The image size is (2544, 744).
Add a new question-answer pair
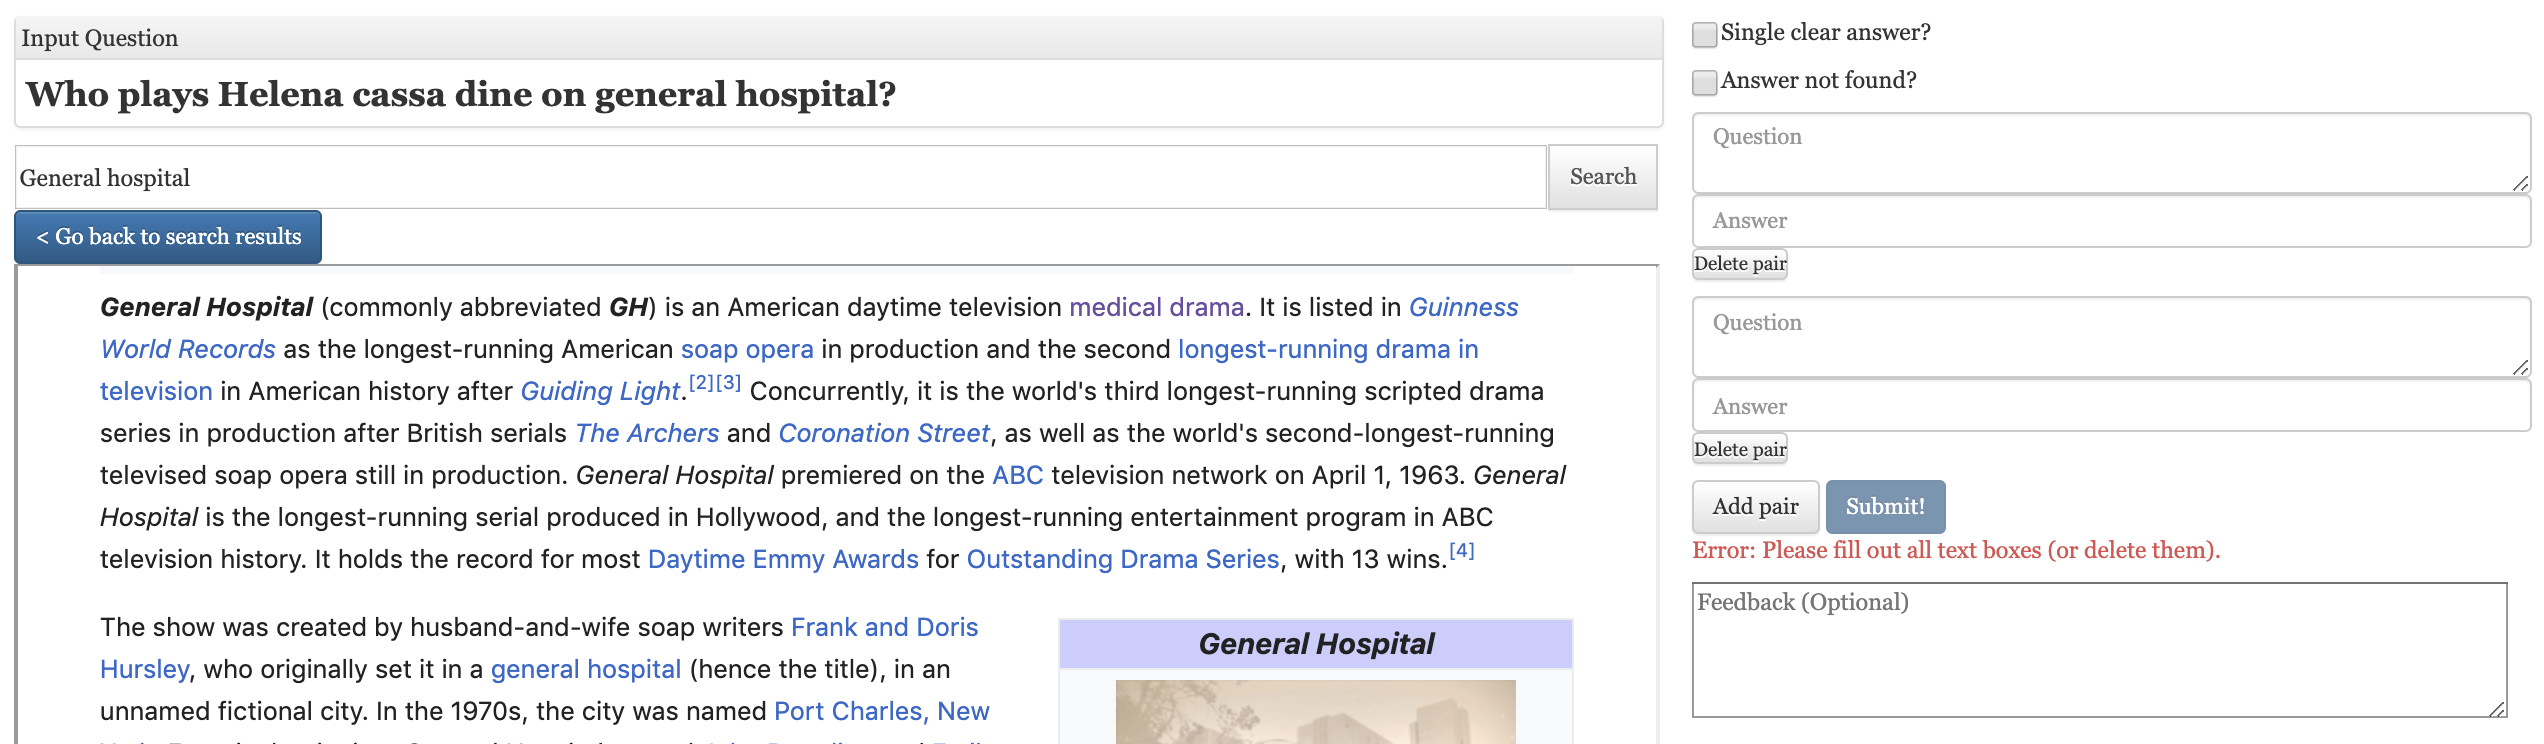pos(1755,507)
